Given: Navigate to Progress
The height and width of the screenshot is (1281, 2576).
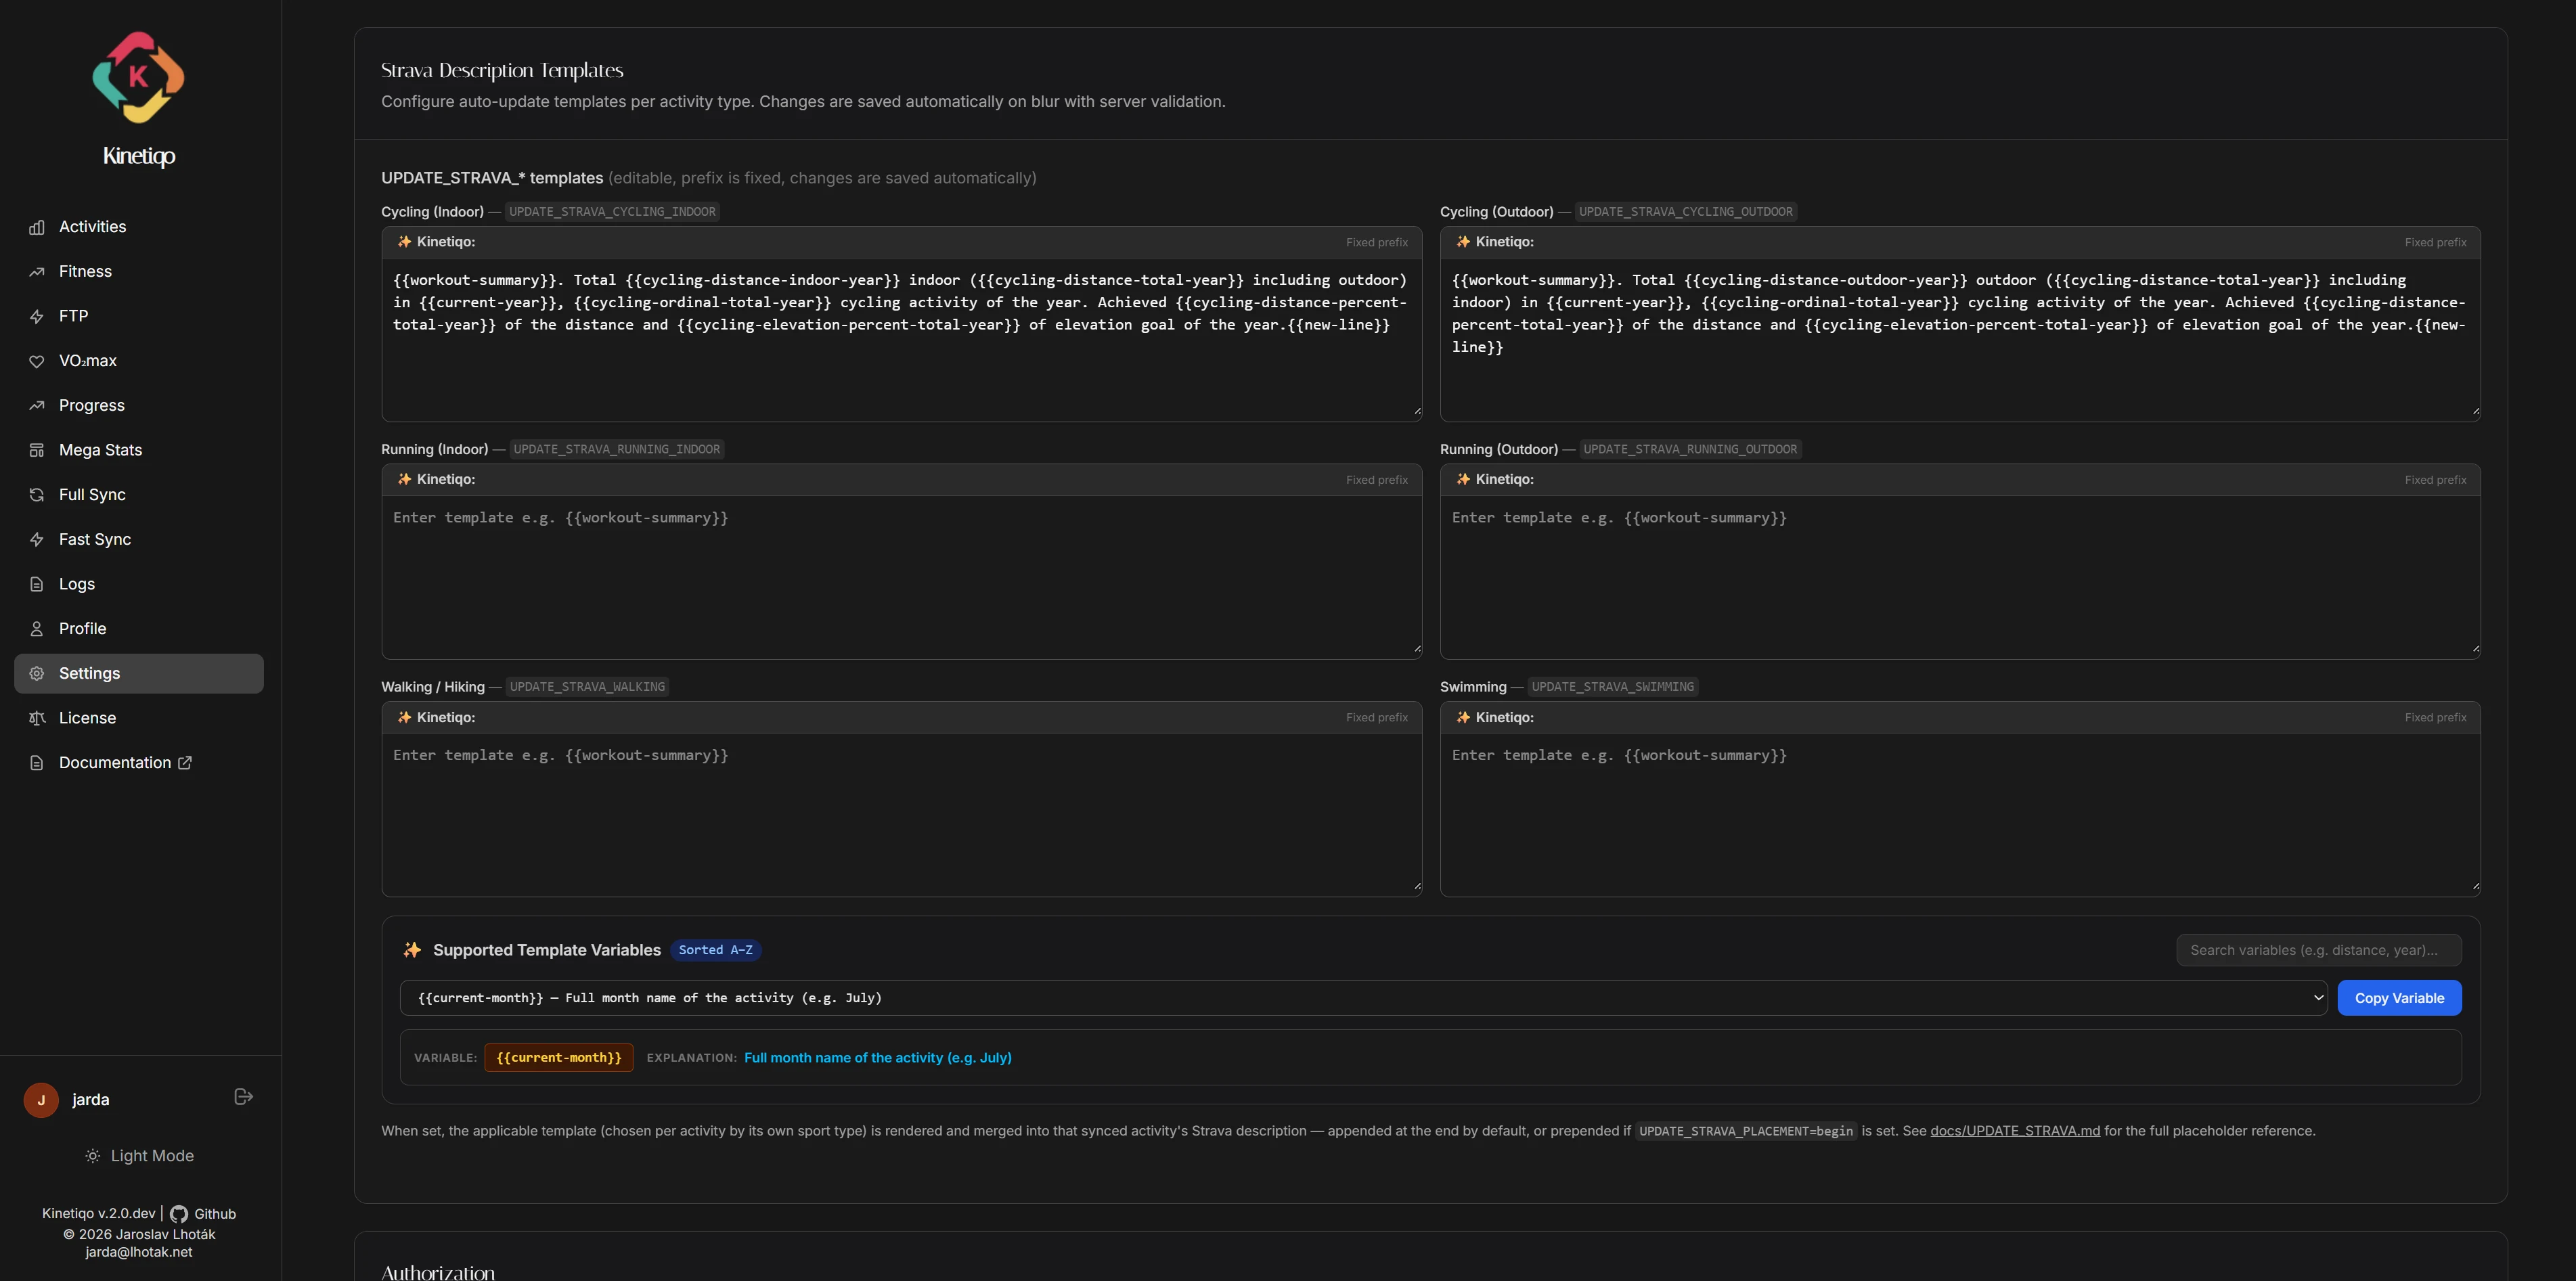Looking at the screenshot, I should (x=139, y=405).
